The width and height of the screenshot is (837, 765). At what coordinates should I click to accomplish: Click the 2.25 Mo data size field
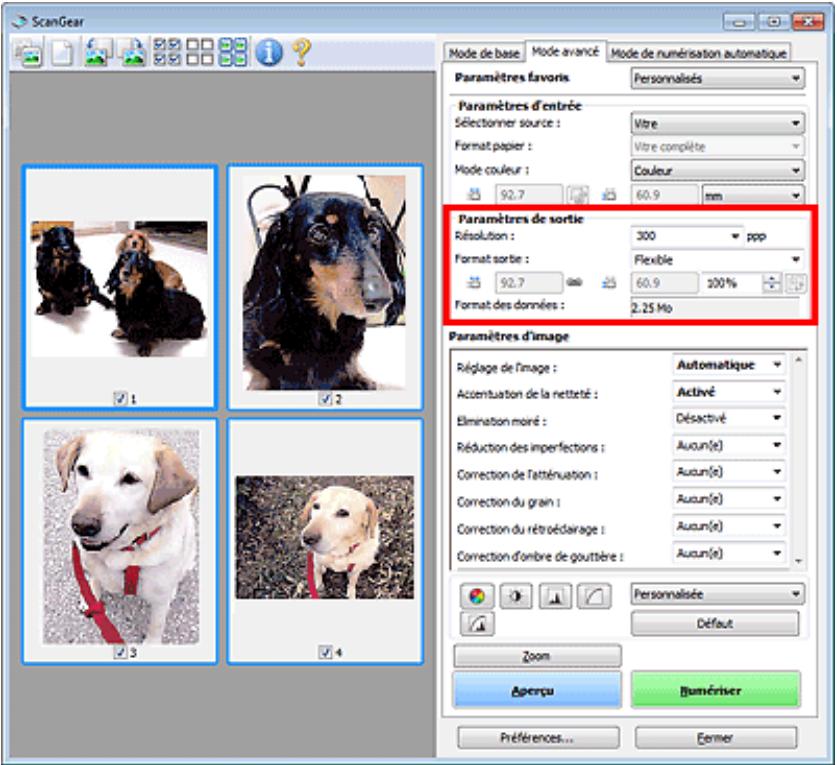coord(715,308)
